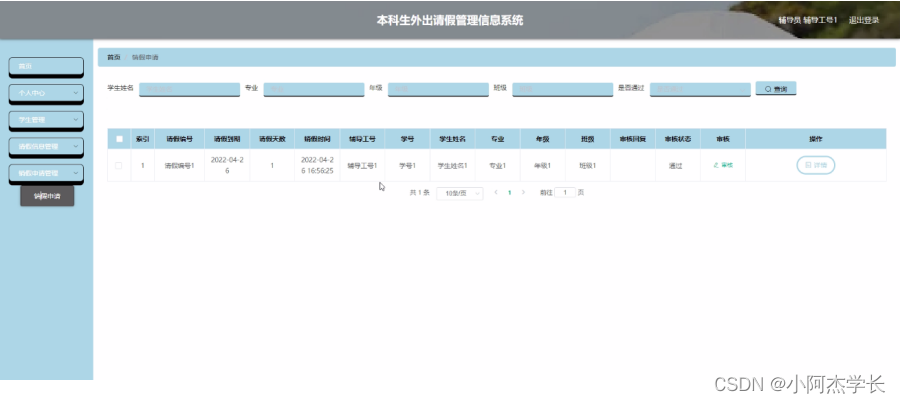Click the 索引 column header
The height and width of the screenshot is (403, 901).
[x=143, y=139]
